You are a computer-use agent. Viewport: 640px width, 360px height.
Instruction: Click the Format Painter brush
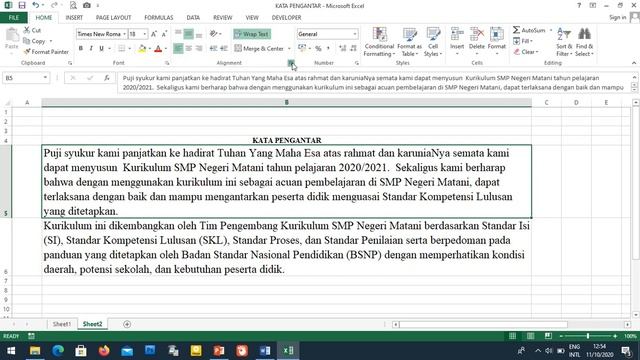click(x=27, y=52)
